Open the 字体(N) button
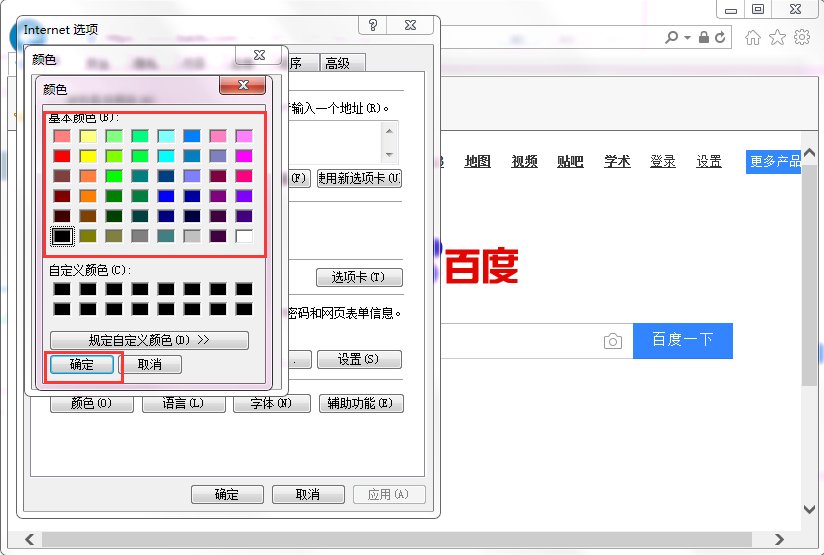Viewport: 824px width, 555px height. (271, 403)
